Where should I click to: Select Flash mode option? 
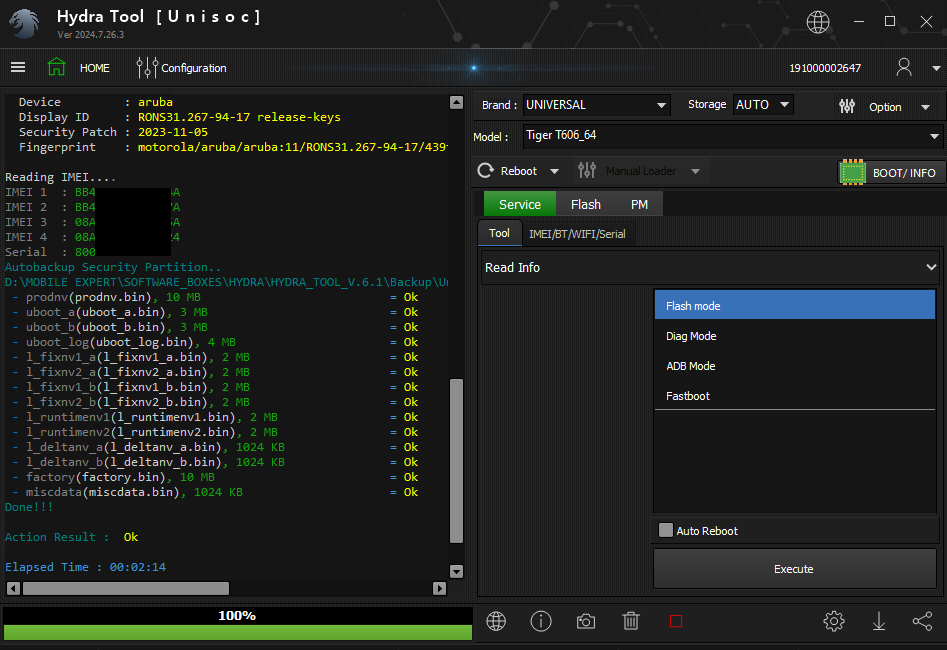pos(795,306)
